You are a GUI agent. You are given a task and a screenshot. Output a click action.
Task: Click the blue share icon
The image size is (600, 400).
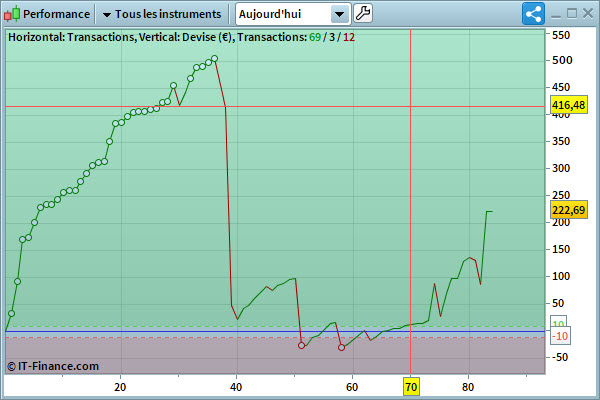533,14
